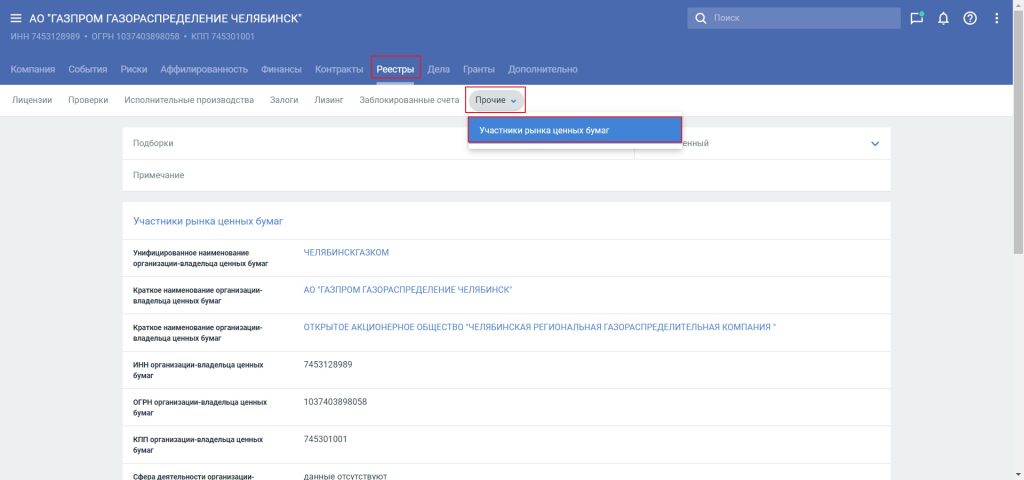
Task: Open the Дополнительно tab
Action: [543, 69]
